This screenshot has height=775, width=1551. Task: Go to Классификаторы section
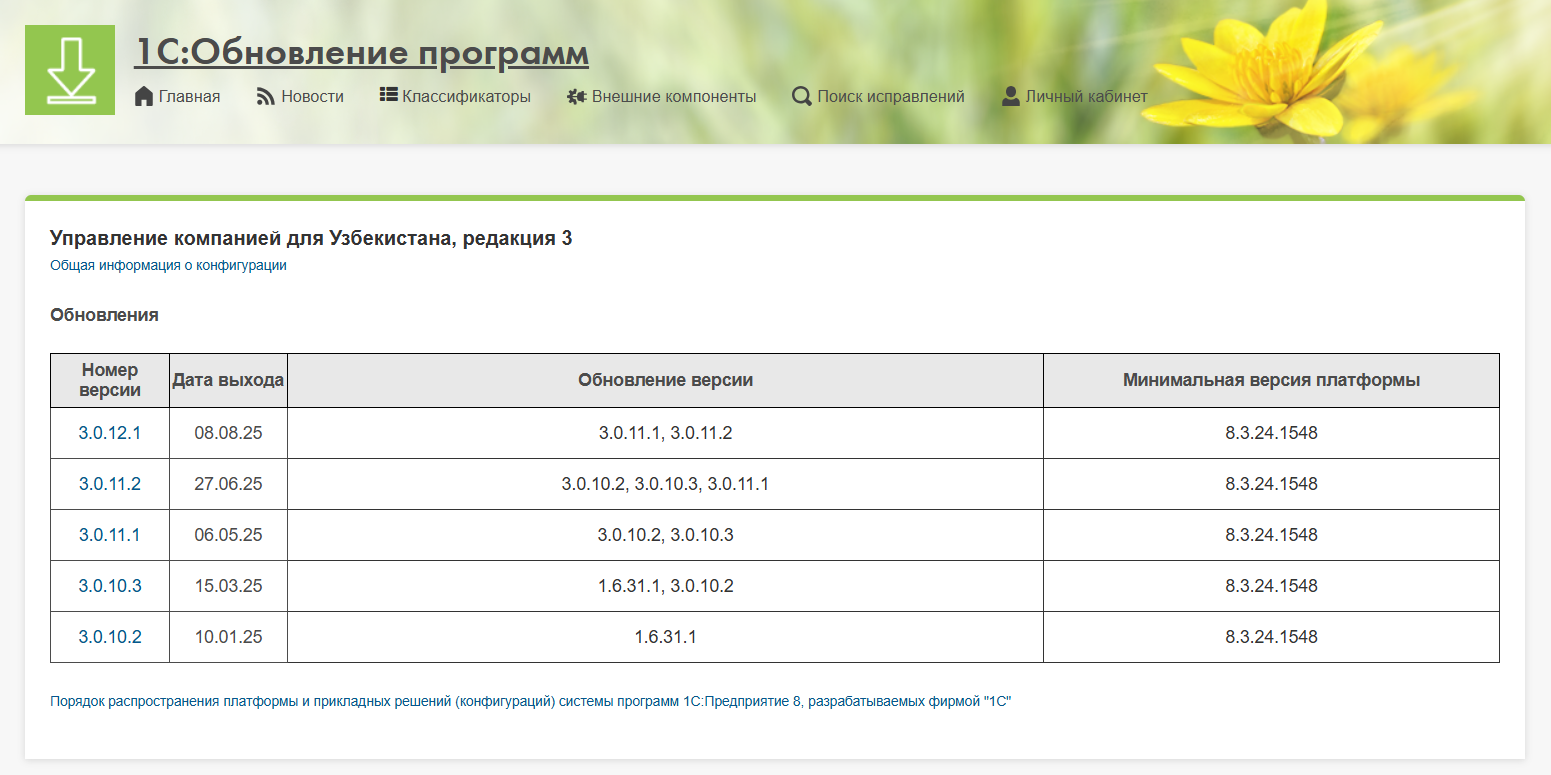point(466,97)
